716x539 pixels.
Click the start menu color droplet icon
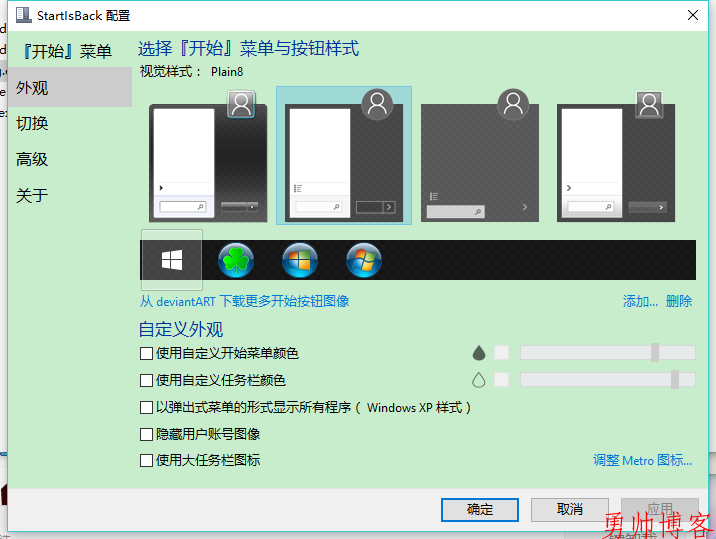tap(478, 353)
